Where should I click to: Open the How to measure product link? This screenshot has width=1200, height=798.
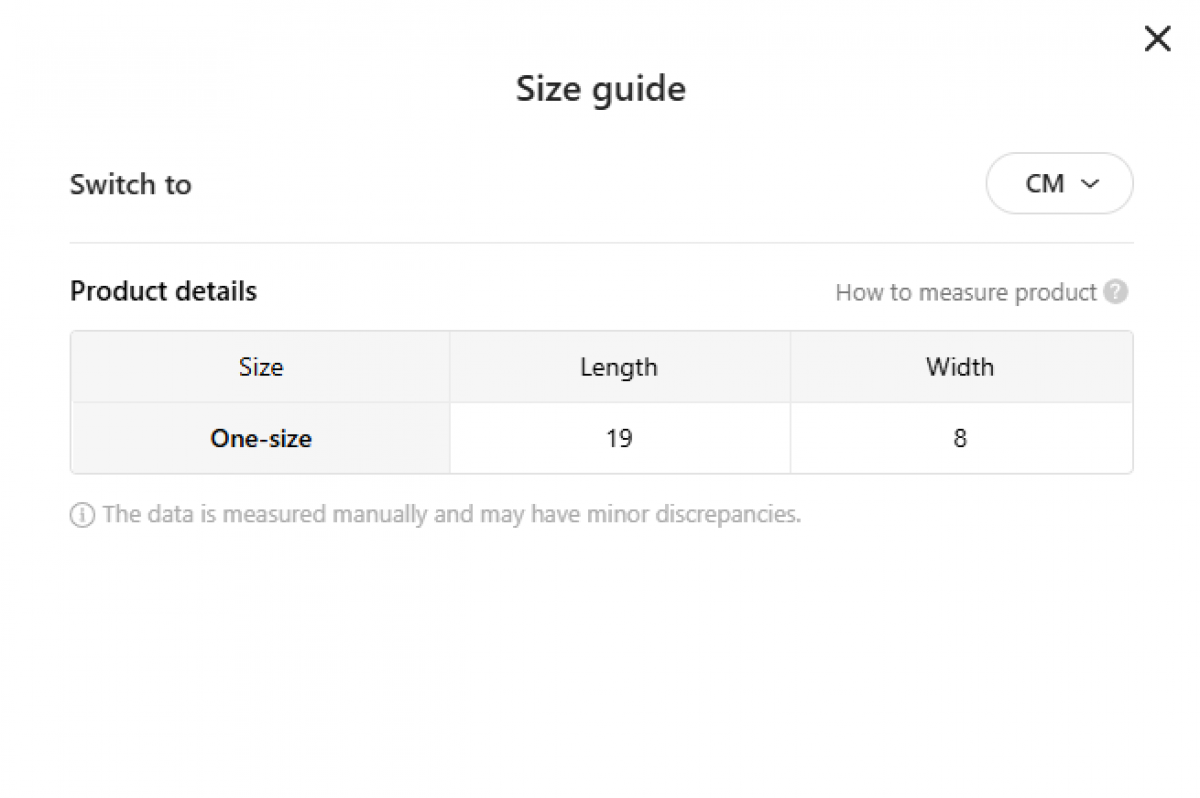pos(966,292)
